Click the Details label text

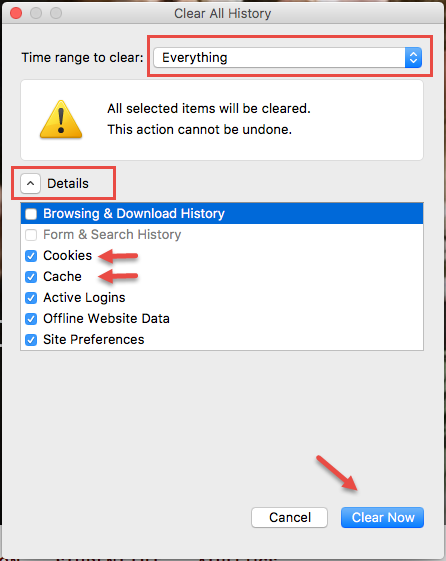pos(68,184)
